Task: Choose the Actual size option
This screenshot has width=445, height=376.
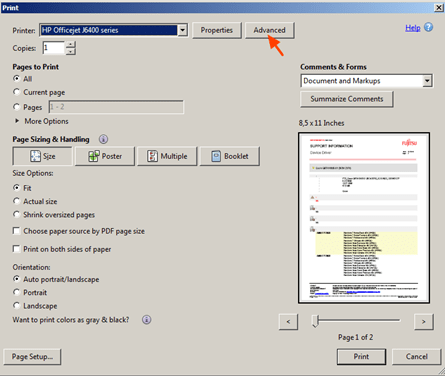Action: click(x=16, y=201)
